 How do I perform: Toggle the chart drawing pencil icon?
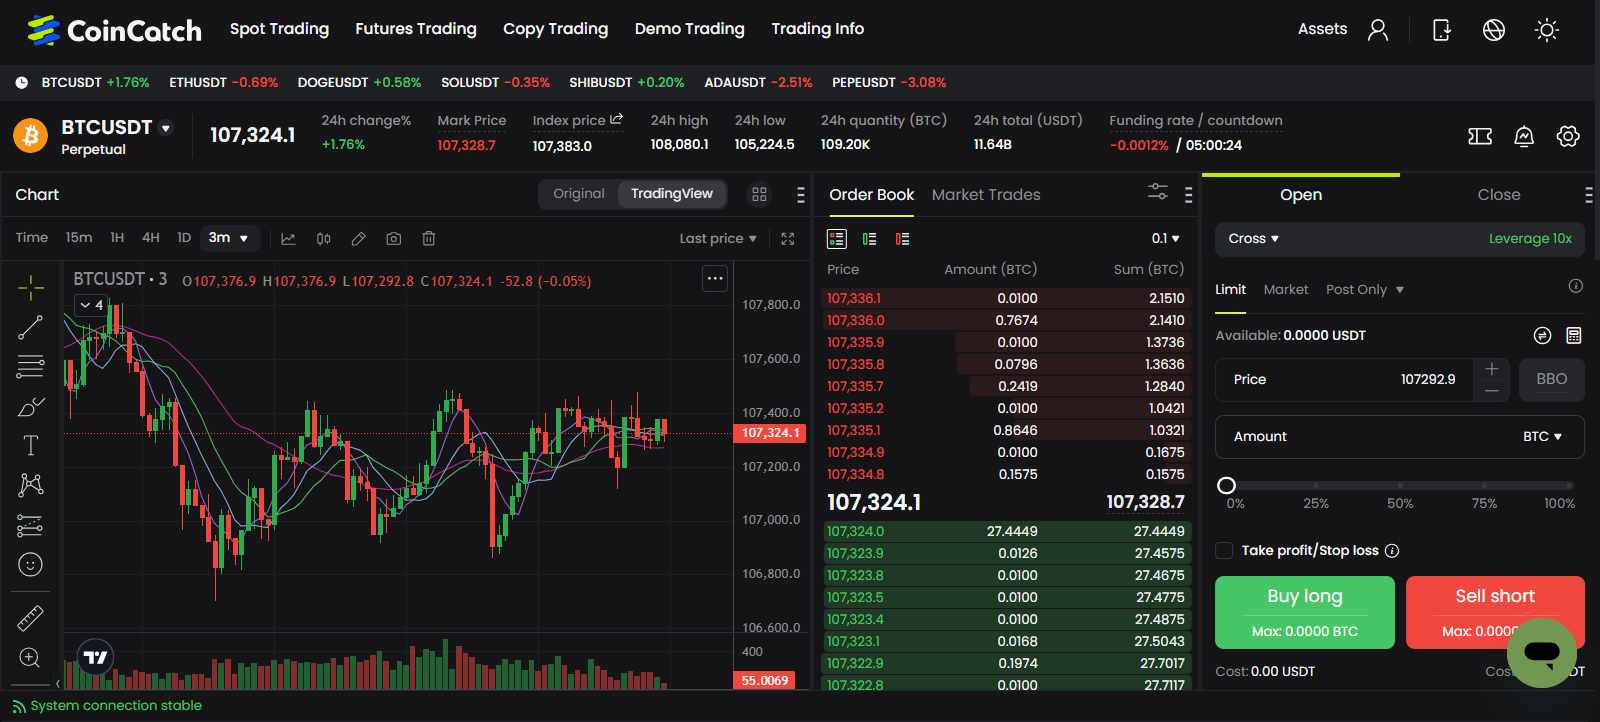pos(358,238)
